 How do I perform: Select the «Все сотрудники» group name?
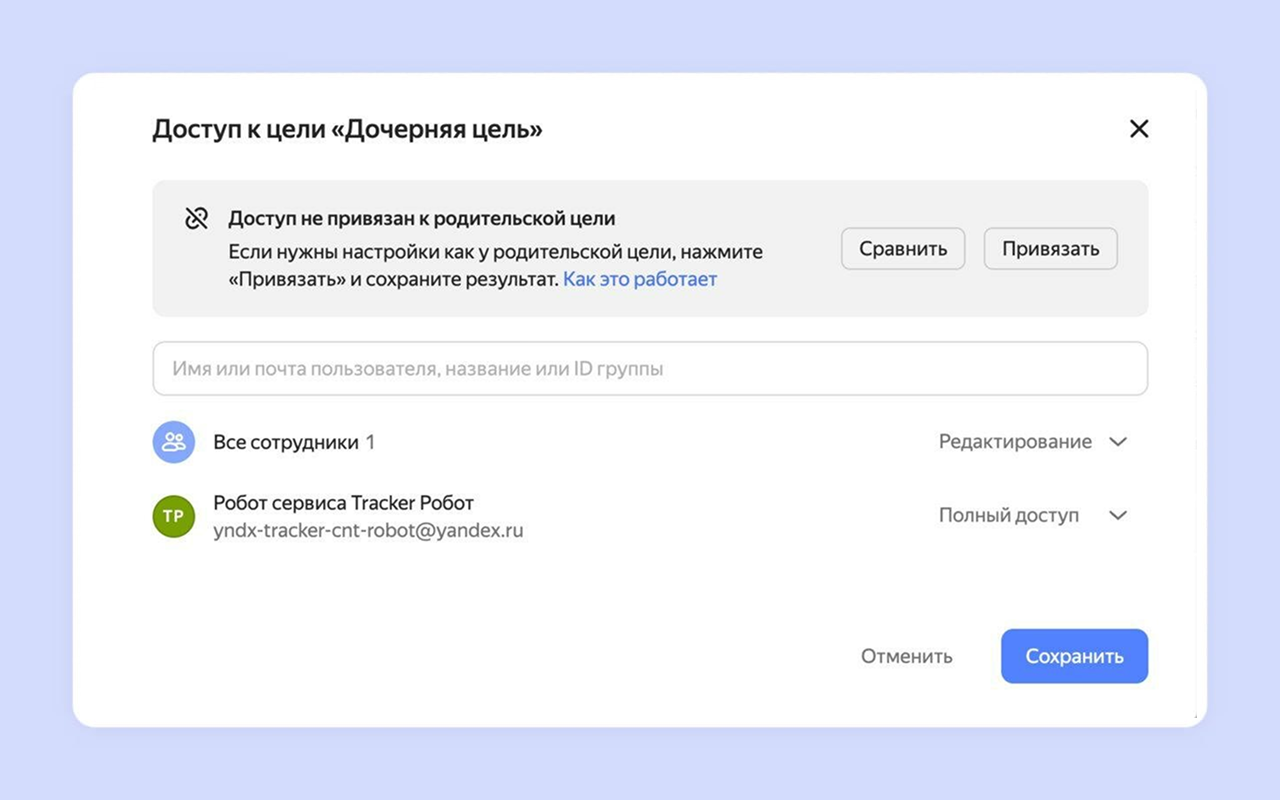tap(285, 442)
